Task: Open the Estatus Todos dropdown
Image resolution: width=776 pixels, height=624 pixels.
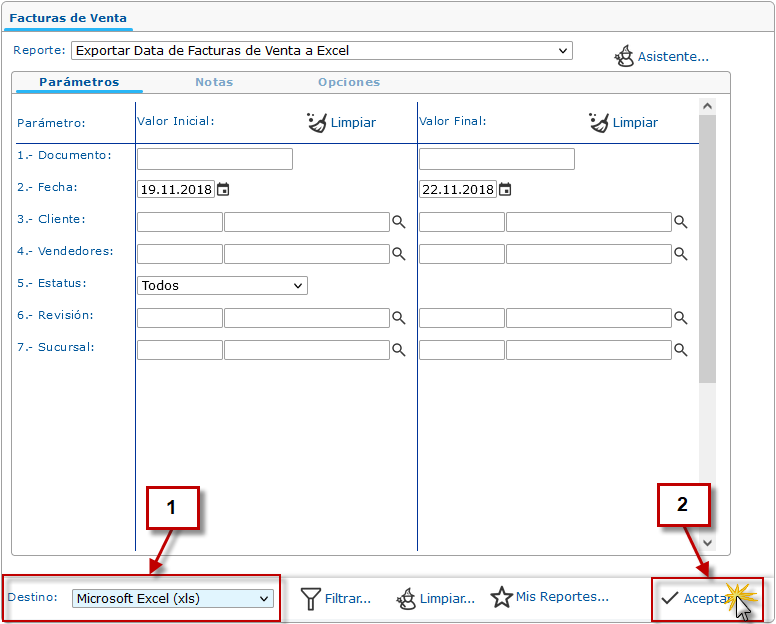Action: (x=222, y=286)
